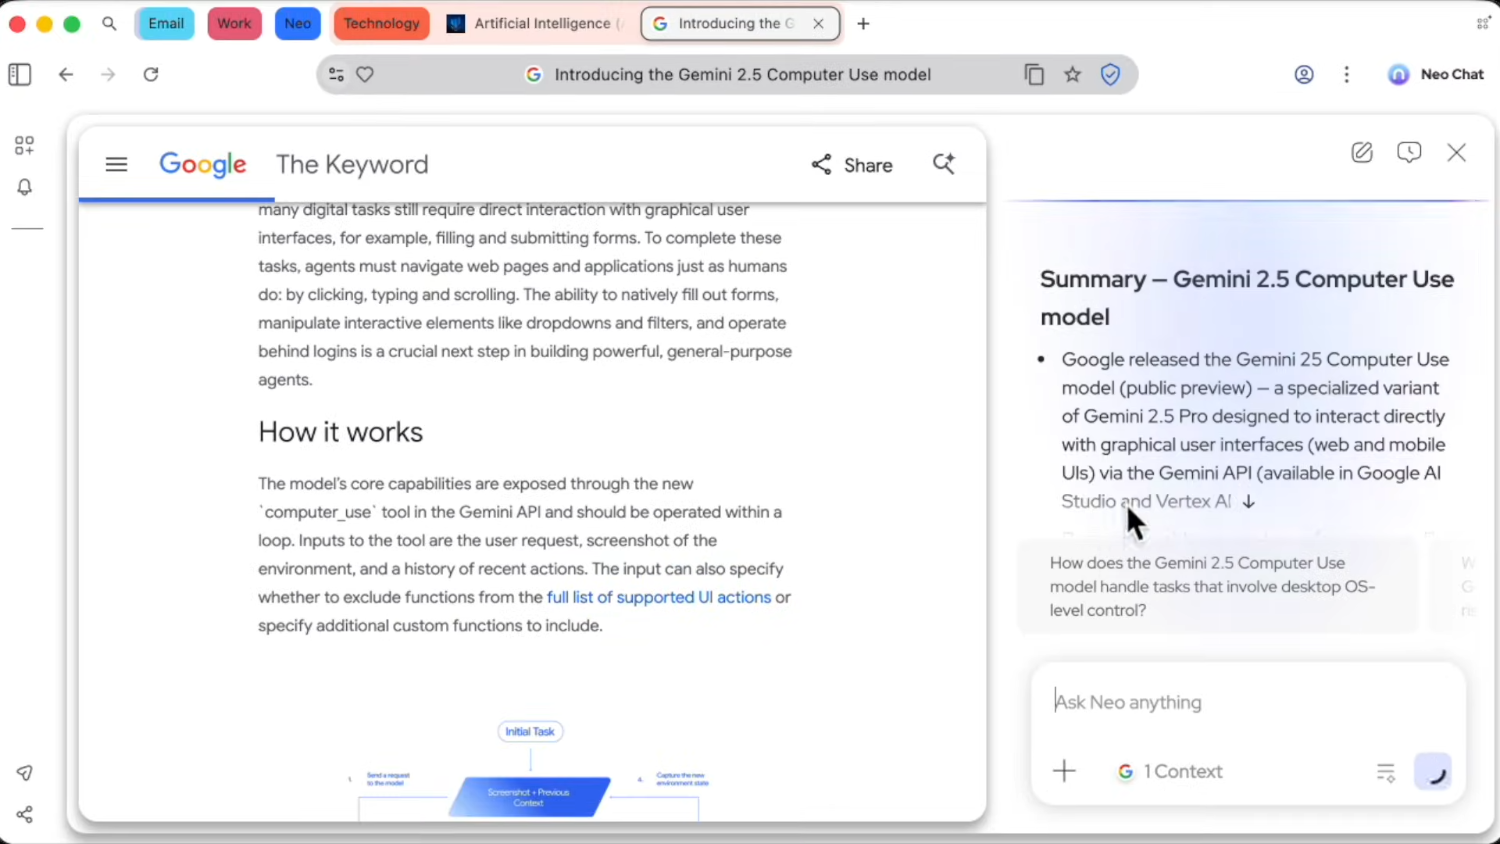Open the 1 Context selector
The width and height of the screenshot is (1500, 844).
pyautogui.click(x=1170, y=771)
